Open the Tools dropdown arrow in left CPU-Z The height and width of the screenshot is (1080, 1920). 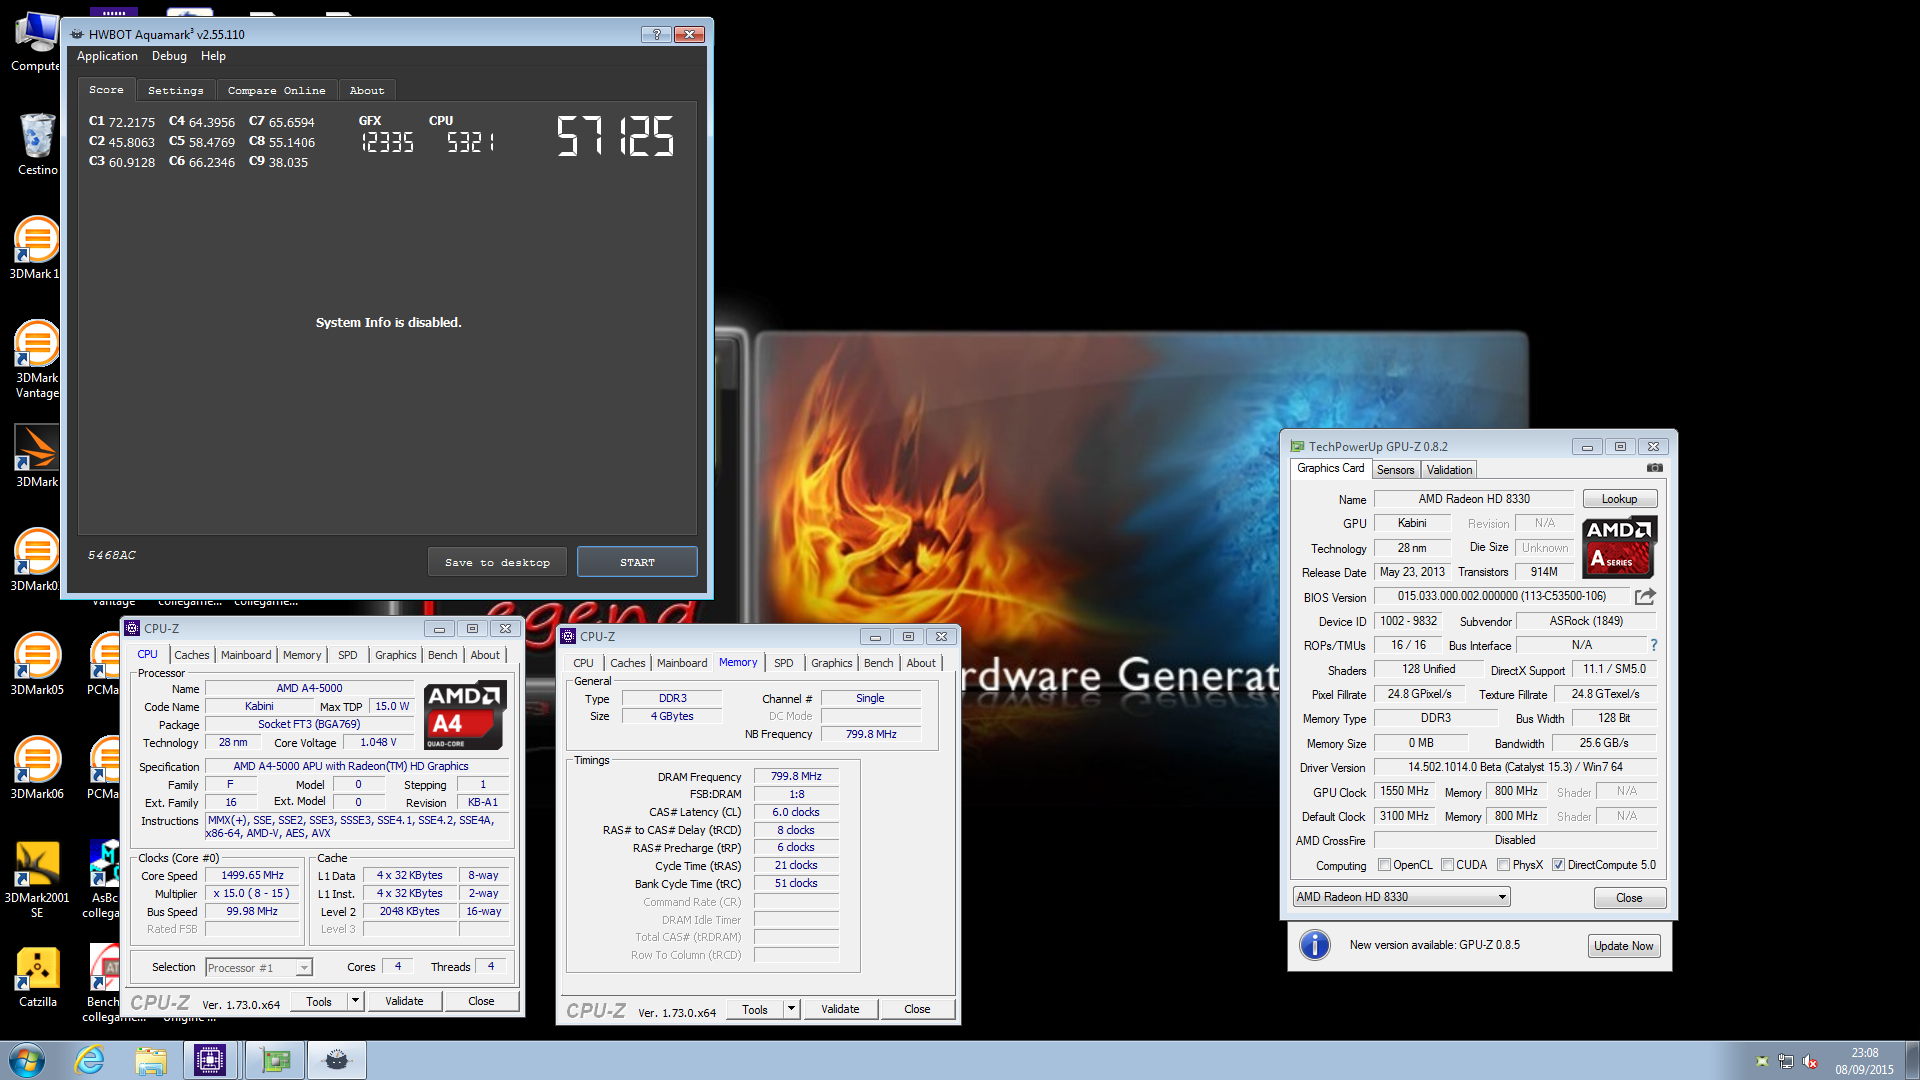pos(354,1001)
